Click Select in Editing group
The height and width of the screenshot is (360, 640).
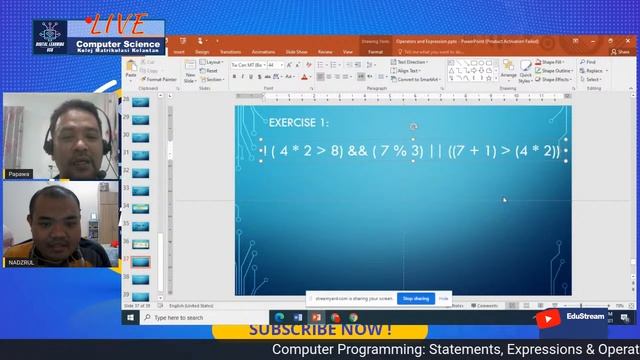tap(591, 79)
